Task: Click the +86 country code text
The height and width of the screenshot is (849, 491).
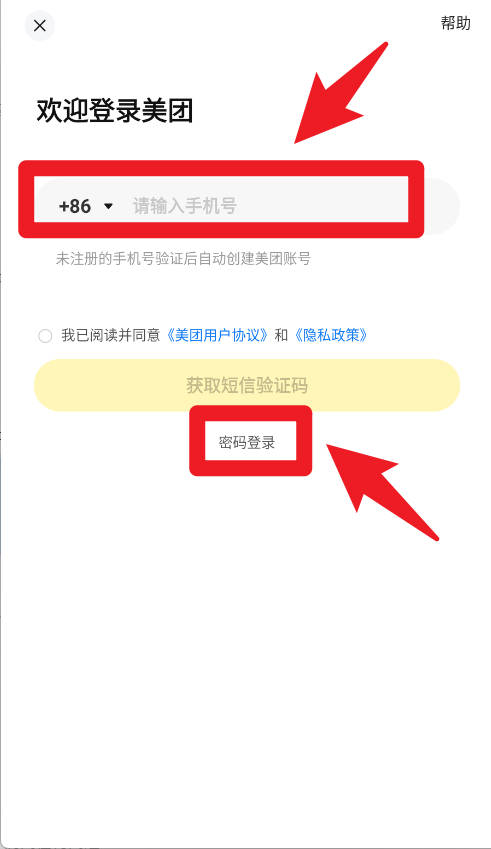Action: (75, 206)
